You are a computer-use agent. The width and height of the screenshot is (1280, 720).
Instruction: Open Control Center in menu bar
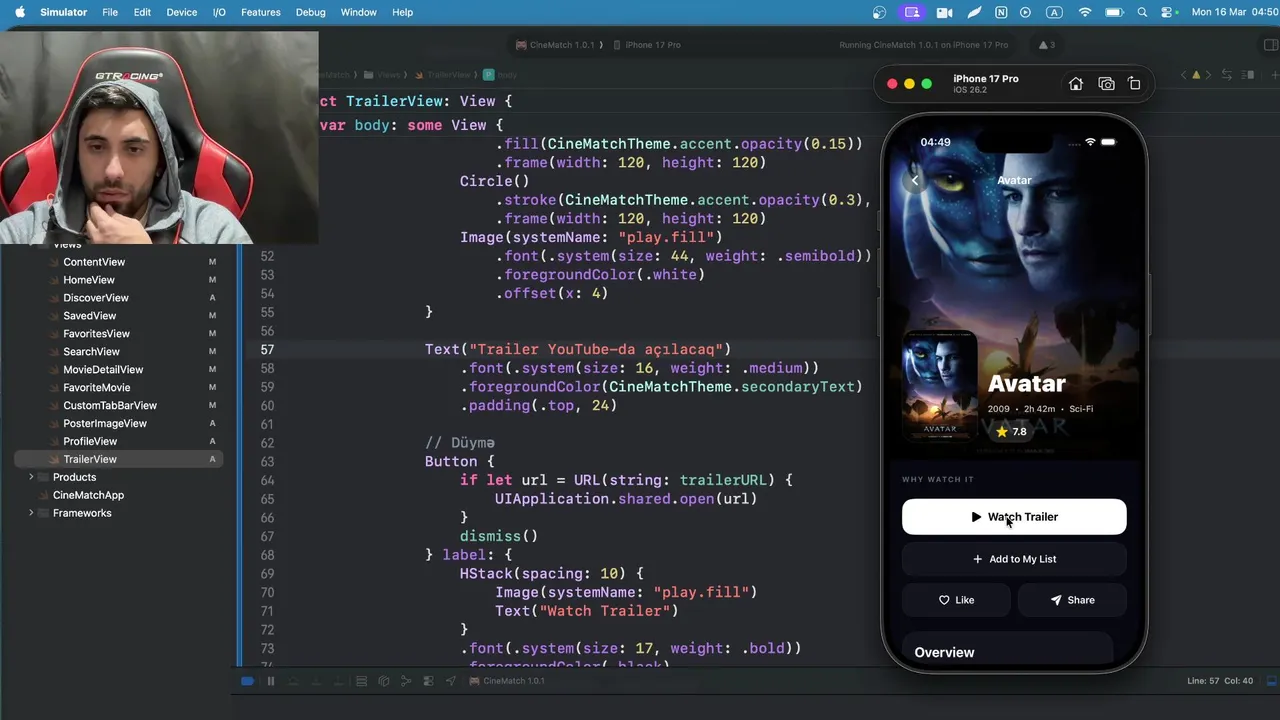[x=1168, y=12]
